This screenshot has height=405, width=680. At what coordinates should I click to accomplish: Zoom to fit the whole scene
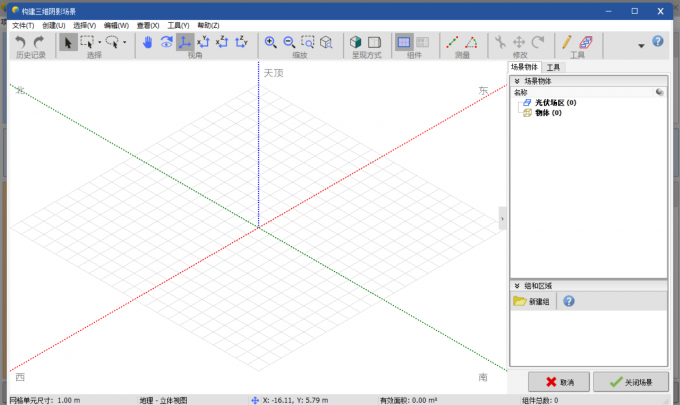(326, 42)
